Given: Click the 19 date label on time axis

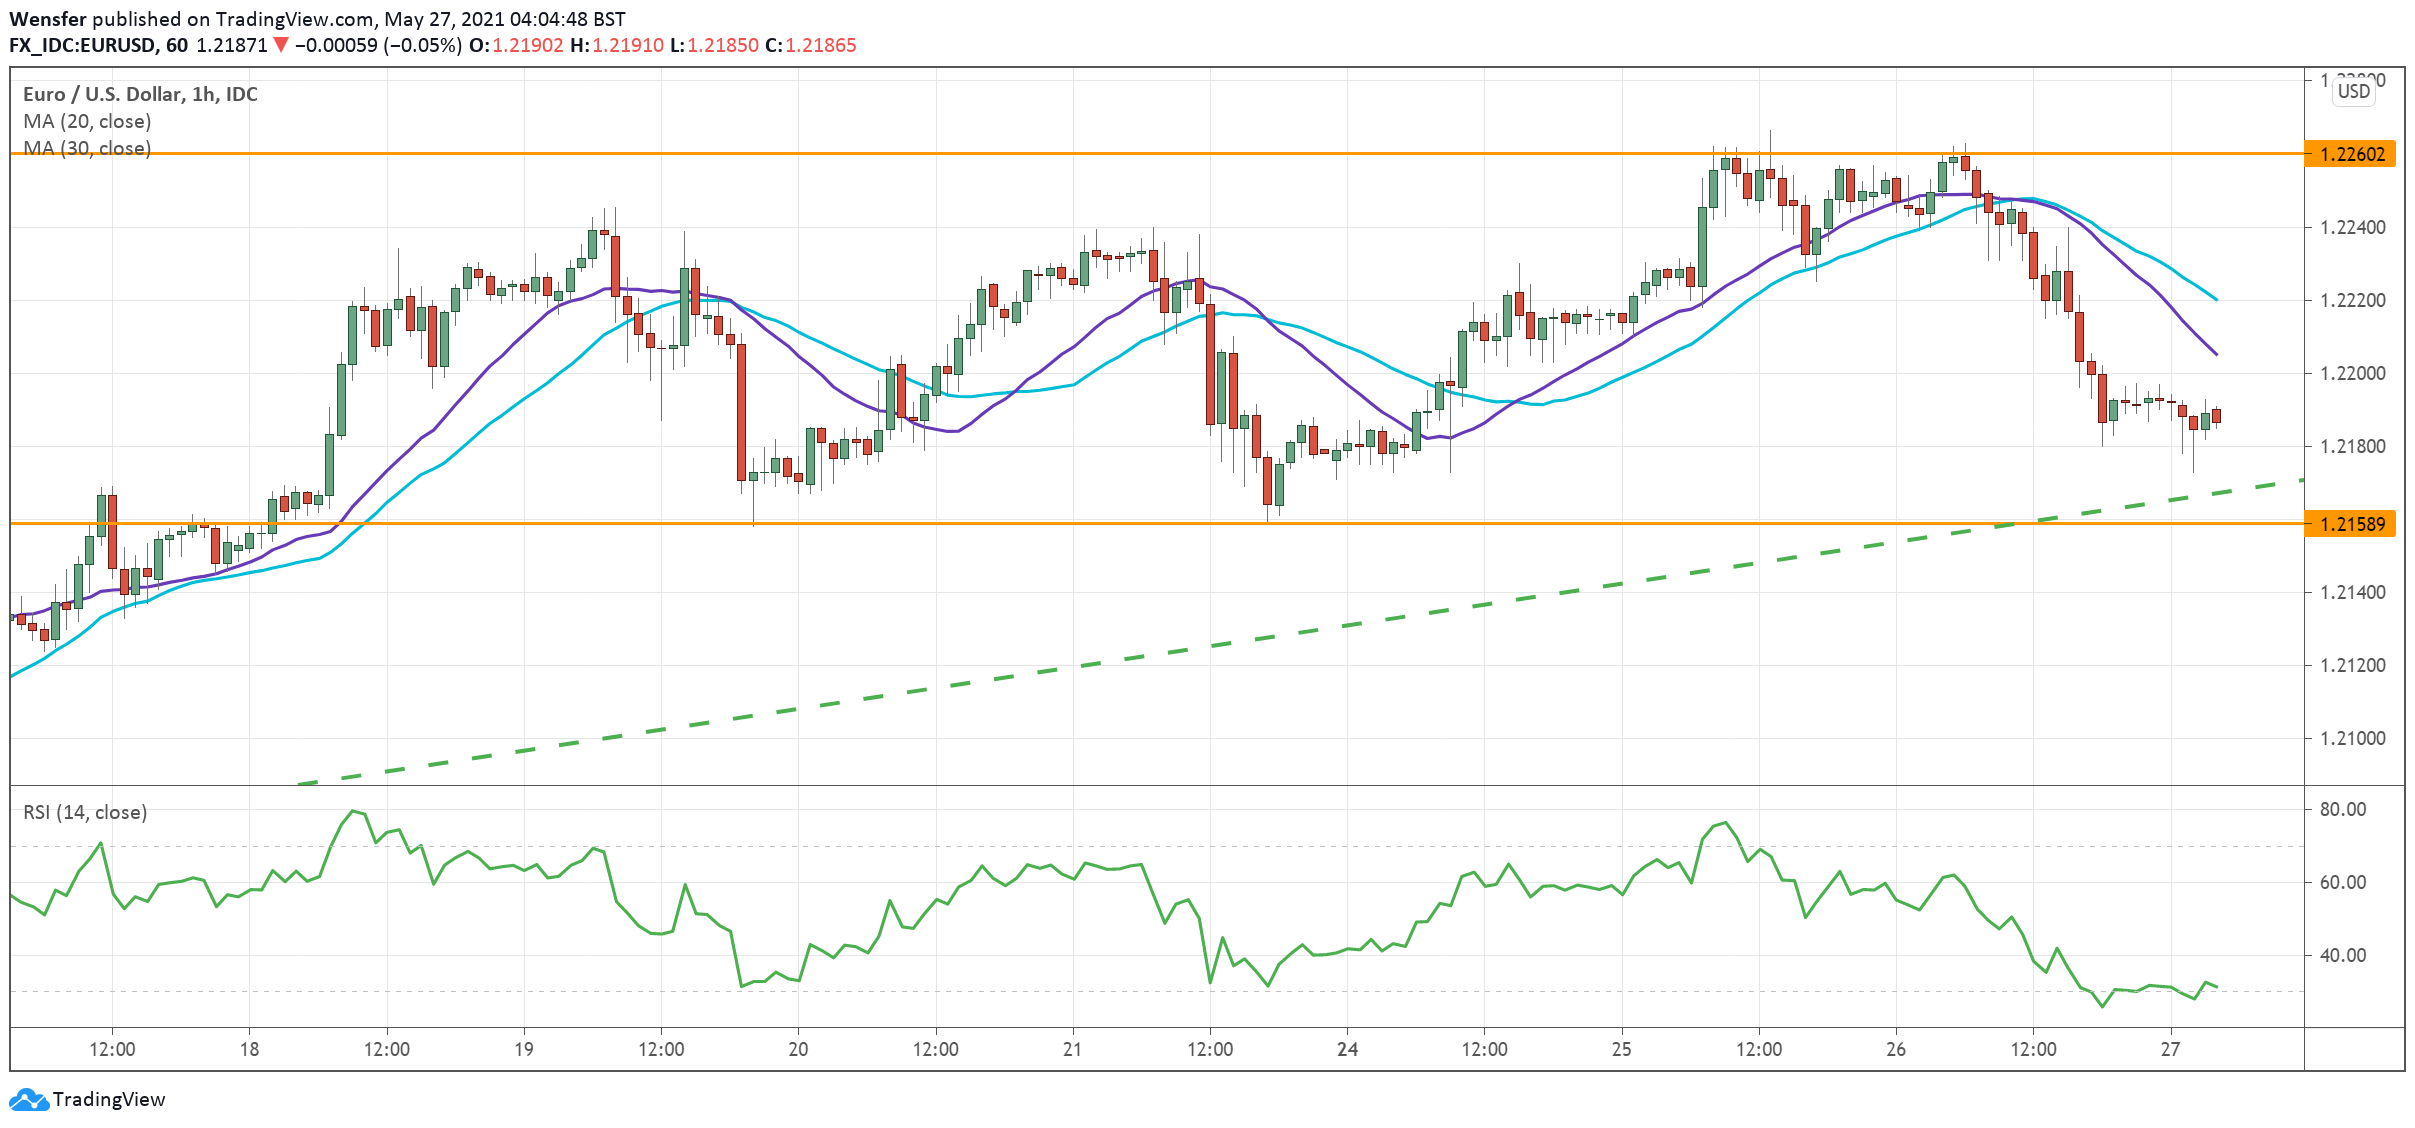Looking at the screenshot, I should click(524, 1049).
